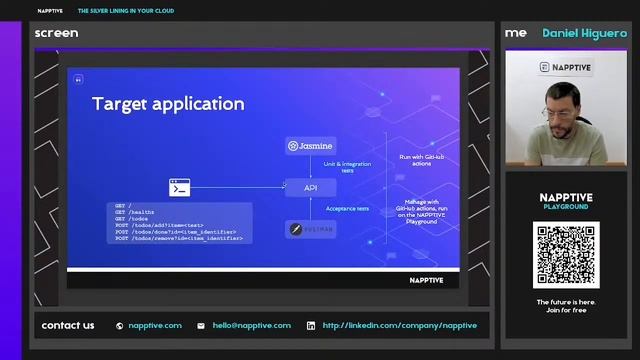Click the 'POST /todos/add' endpoint line
This screenshot has width=640, height=360.
click(159, 225)
